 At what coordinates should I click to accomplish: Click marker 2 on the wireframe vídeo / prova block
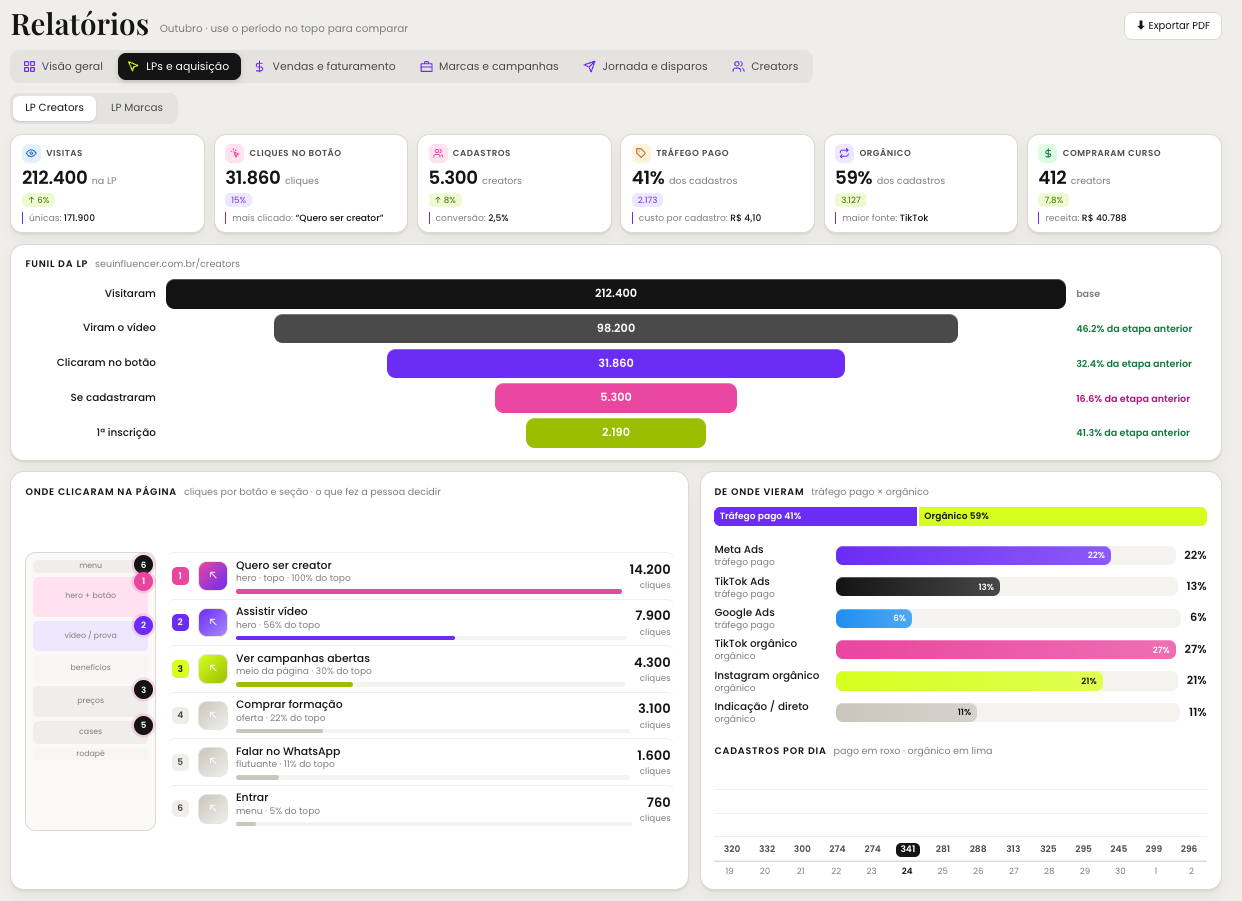(x=143, y=626)
